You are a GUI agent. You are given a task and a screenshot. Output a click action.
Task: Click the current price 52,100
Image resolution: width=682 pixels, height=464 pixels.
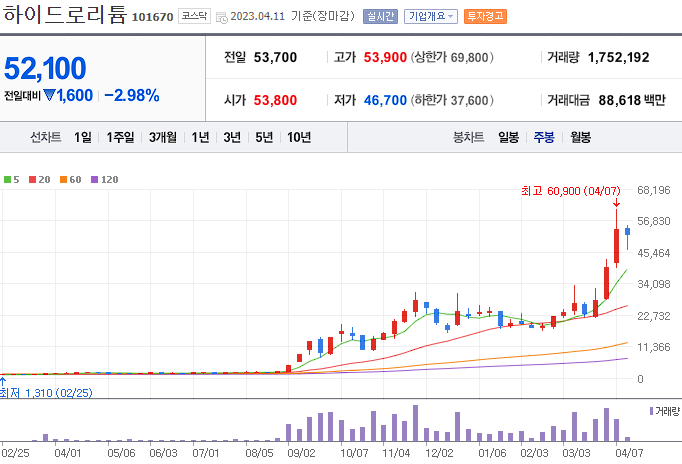click(x=45, y=69)
